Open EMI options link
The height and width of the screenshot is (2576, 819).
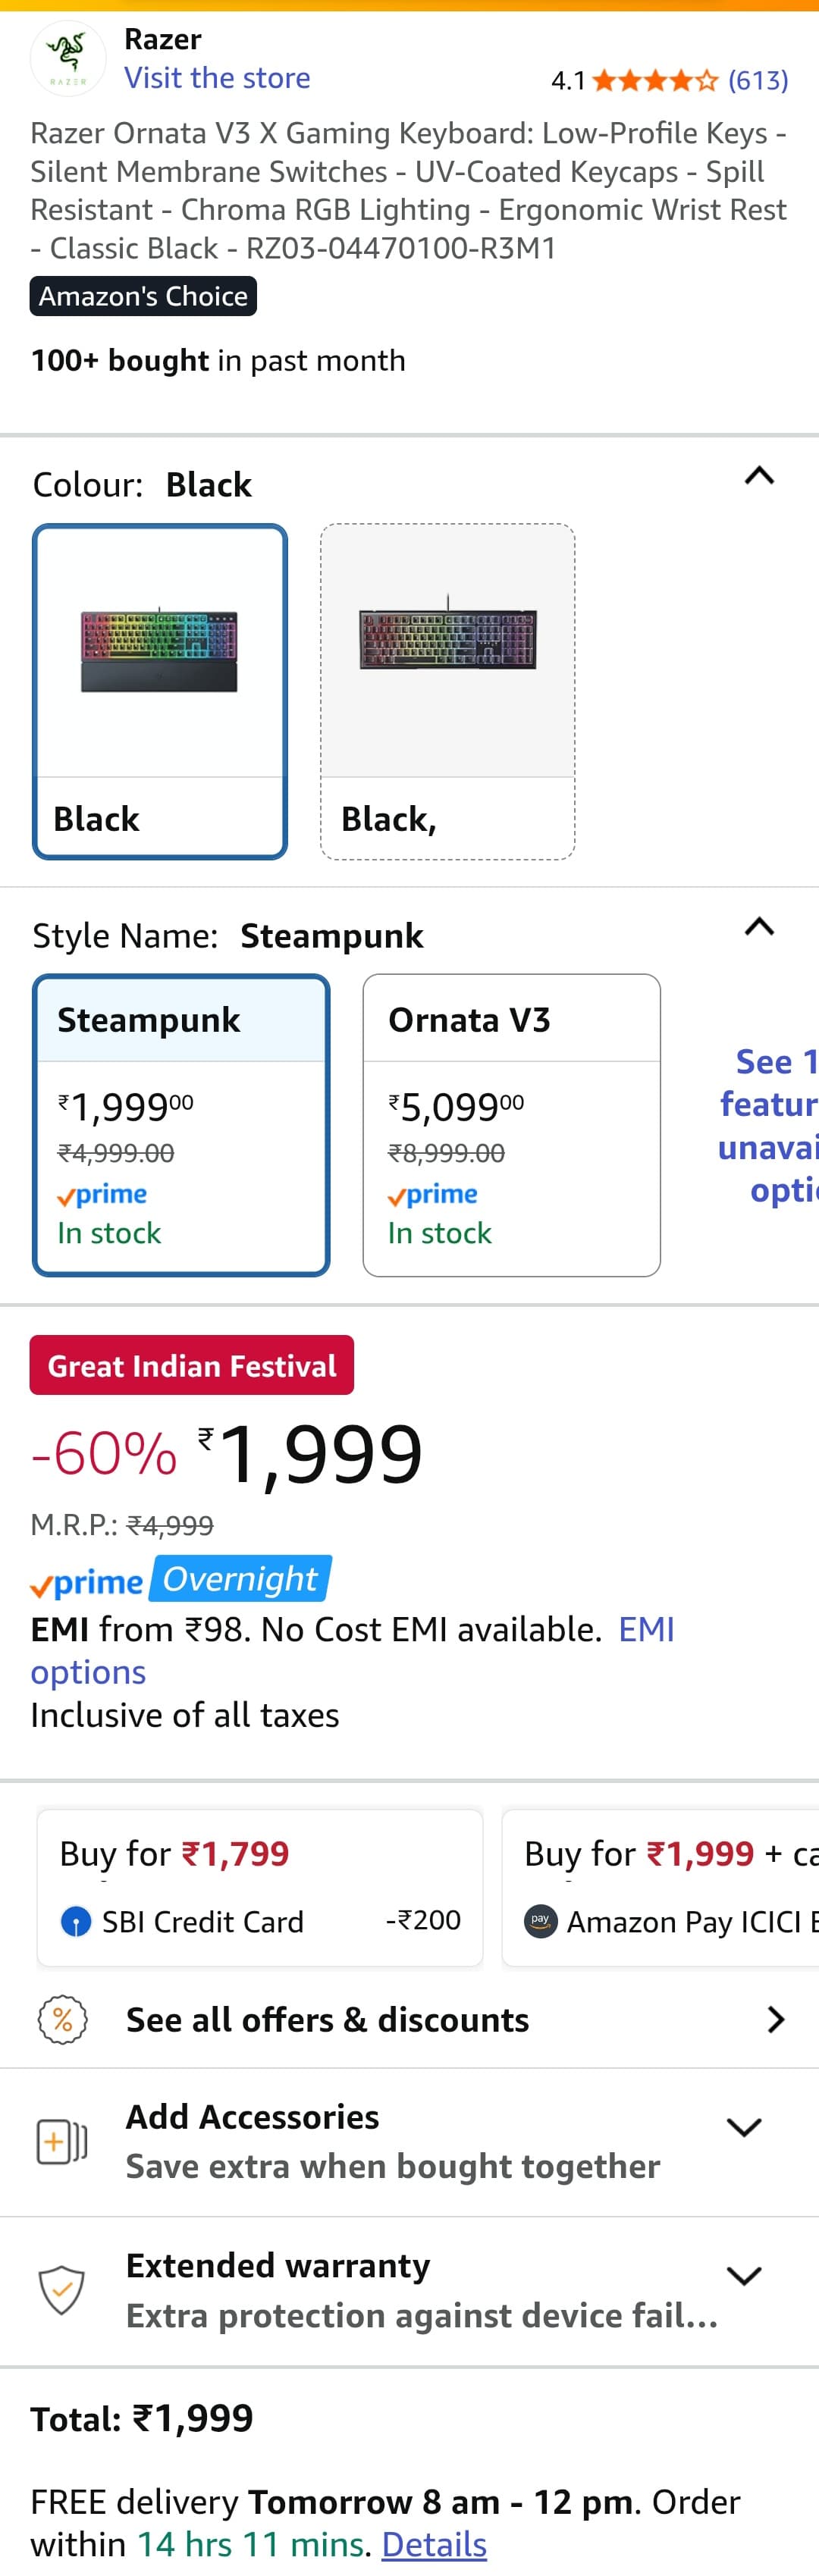click(x=646, y=1630)
